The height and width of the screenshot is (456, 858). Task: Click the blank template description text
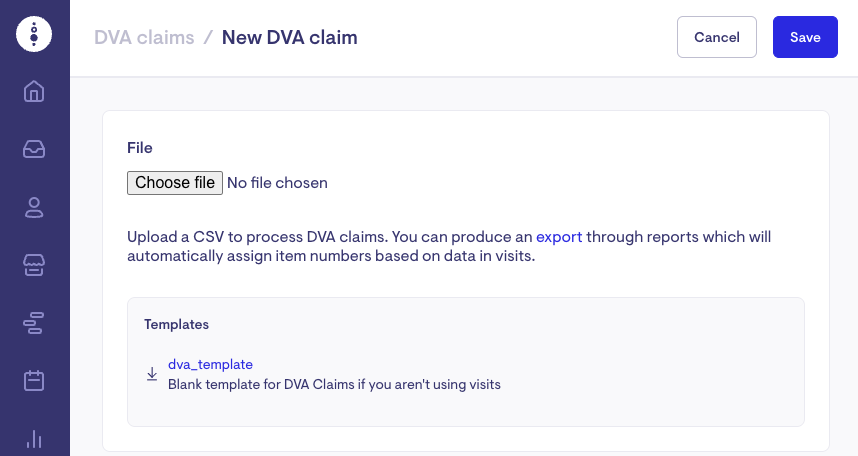[334, 384]
